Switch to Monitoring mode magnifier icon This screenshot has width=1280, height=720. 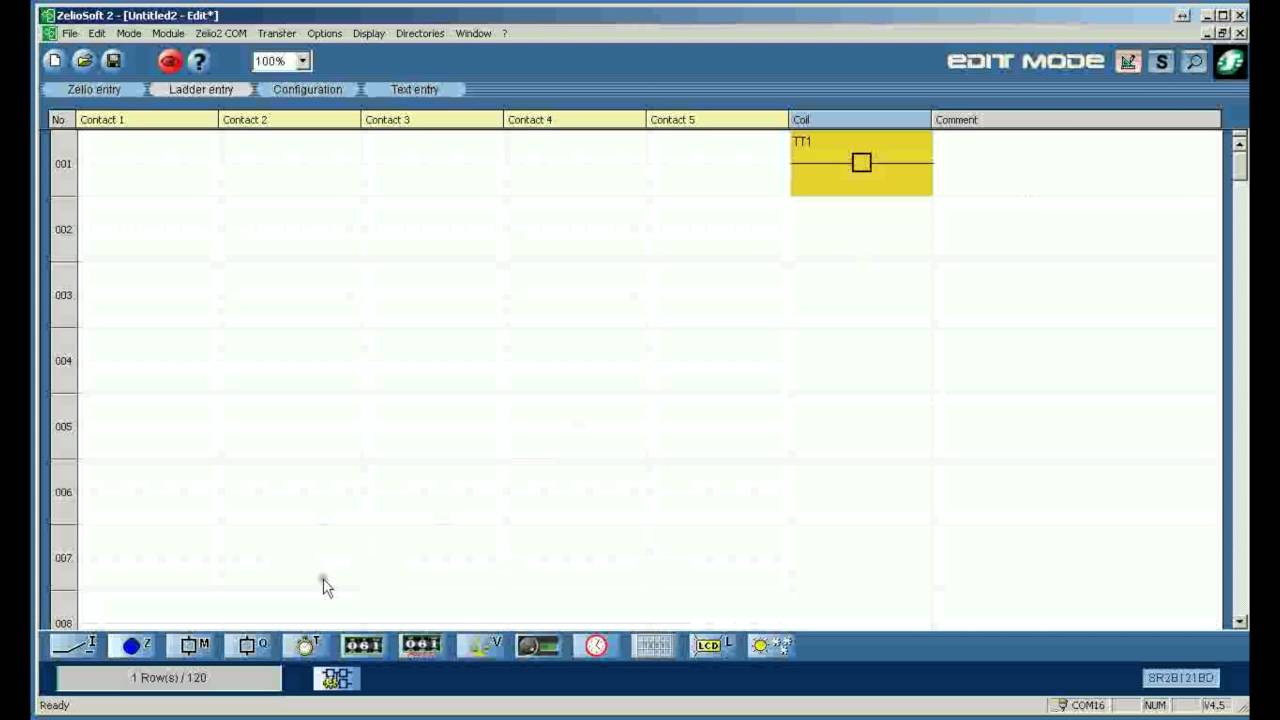(1194, 62)
